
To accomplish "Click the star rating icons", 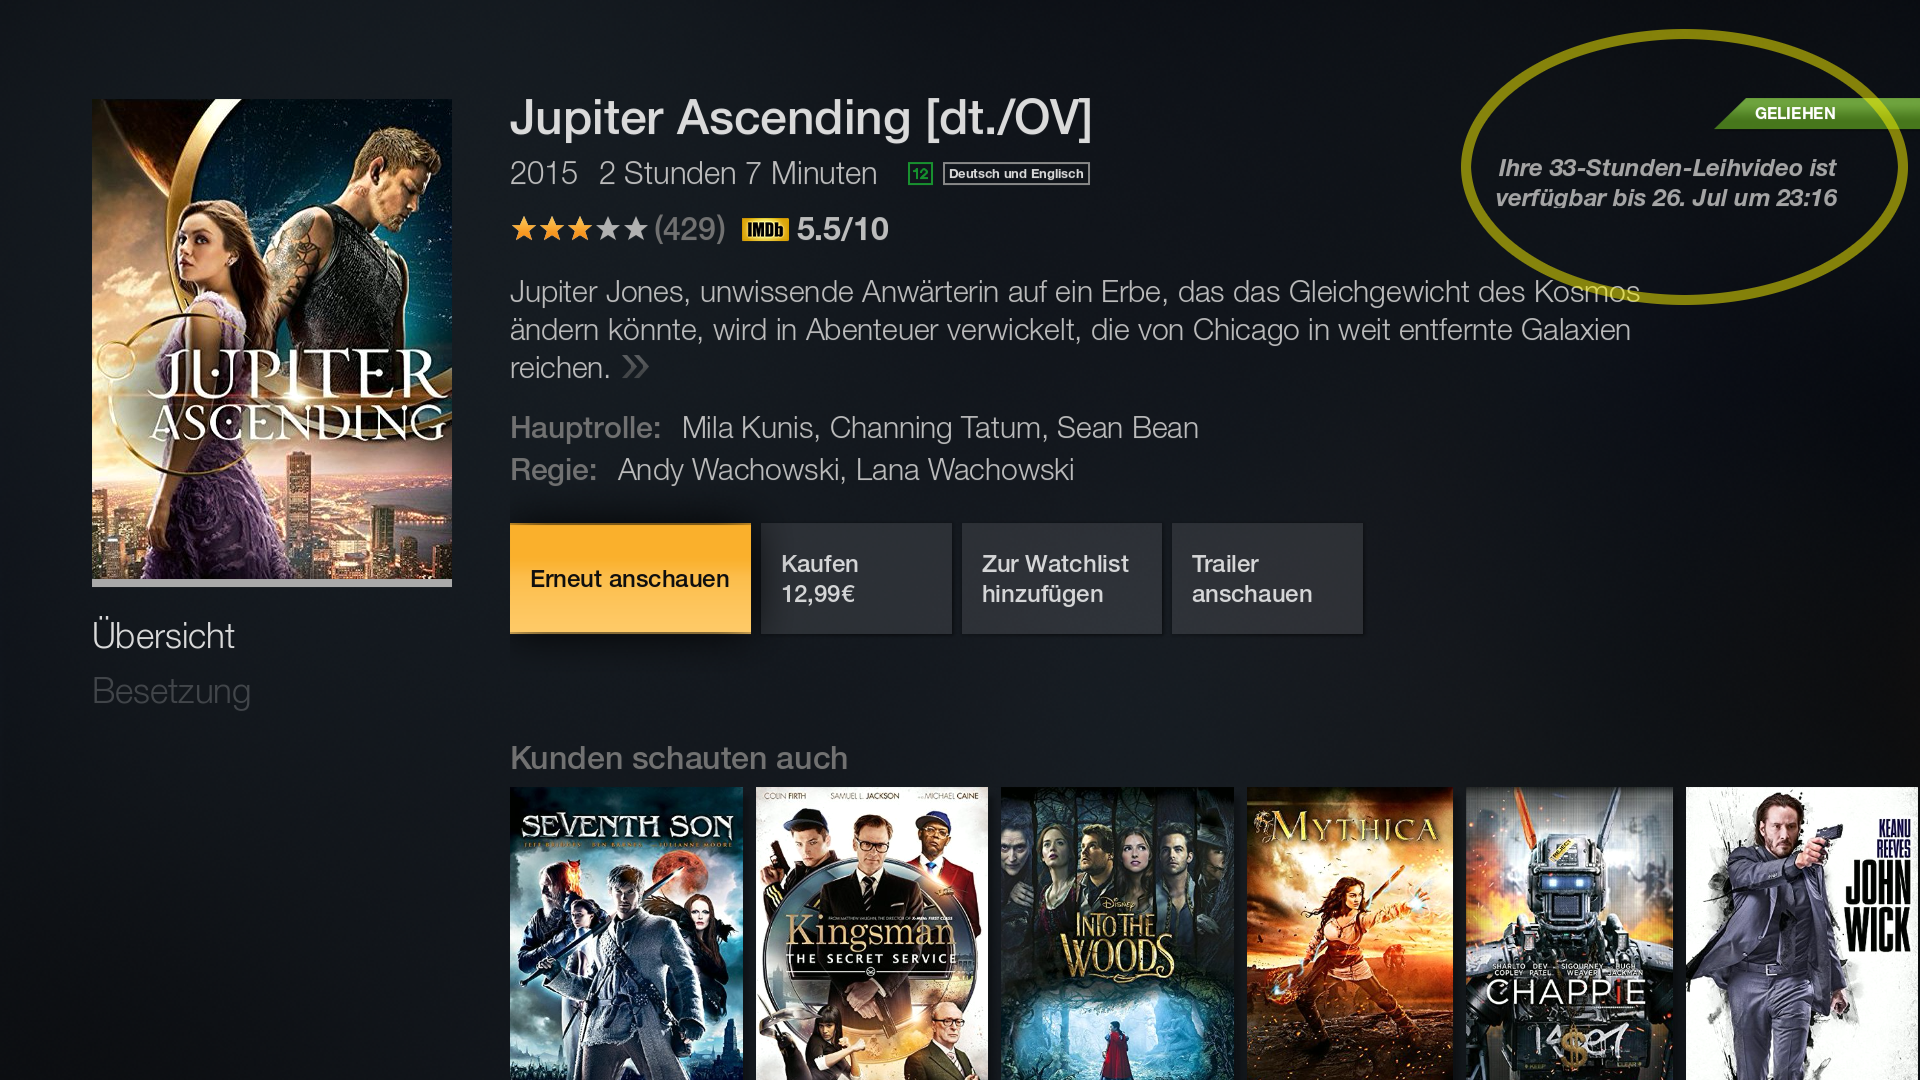I will click(x=579, y=229).
